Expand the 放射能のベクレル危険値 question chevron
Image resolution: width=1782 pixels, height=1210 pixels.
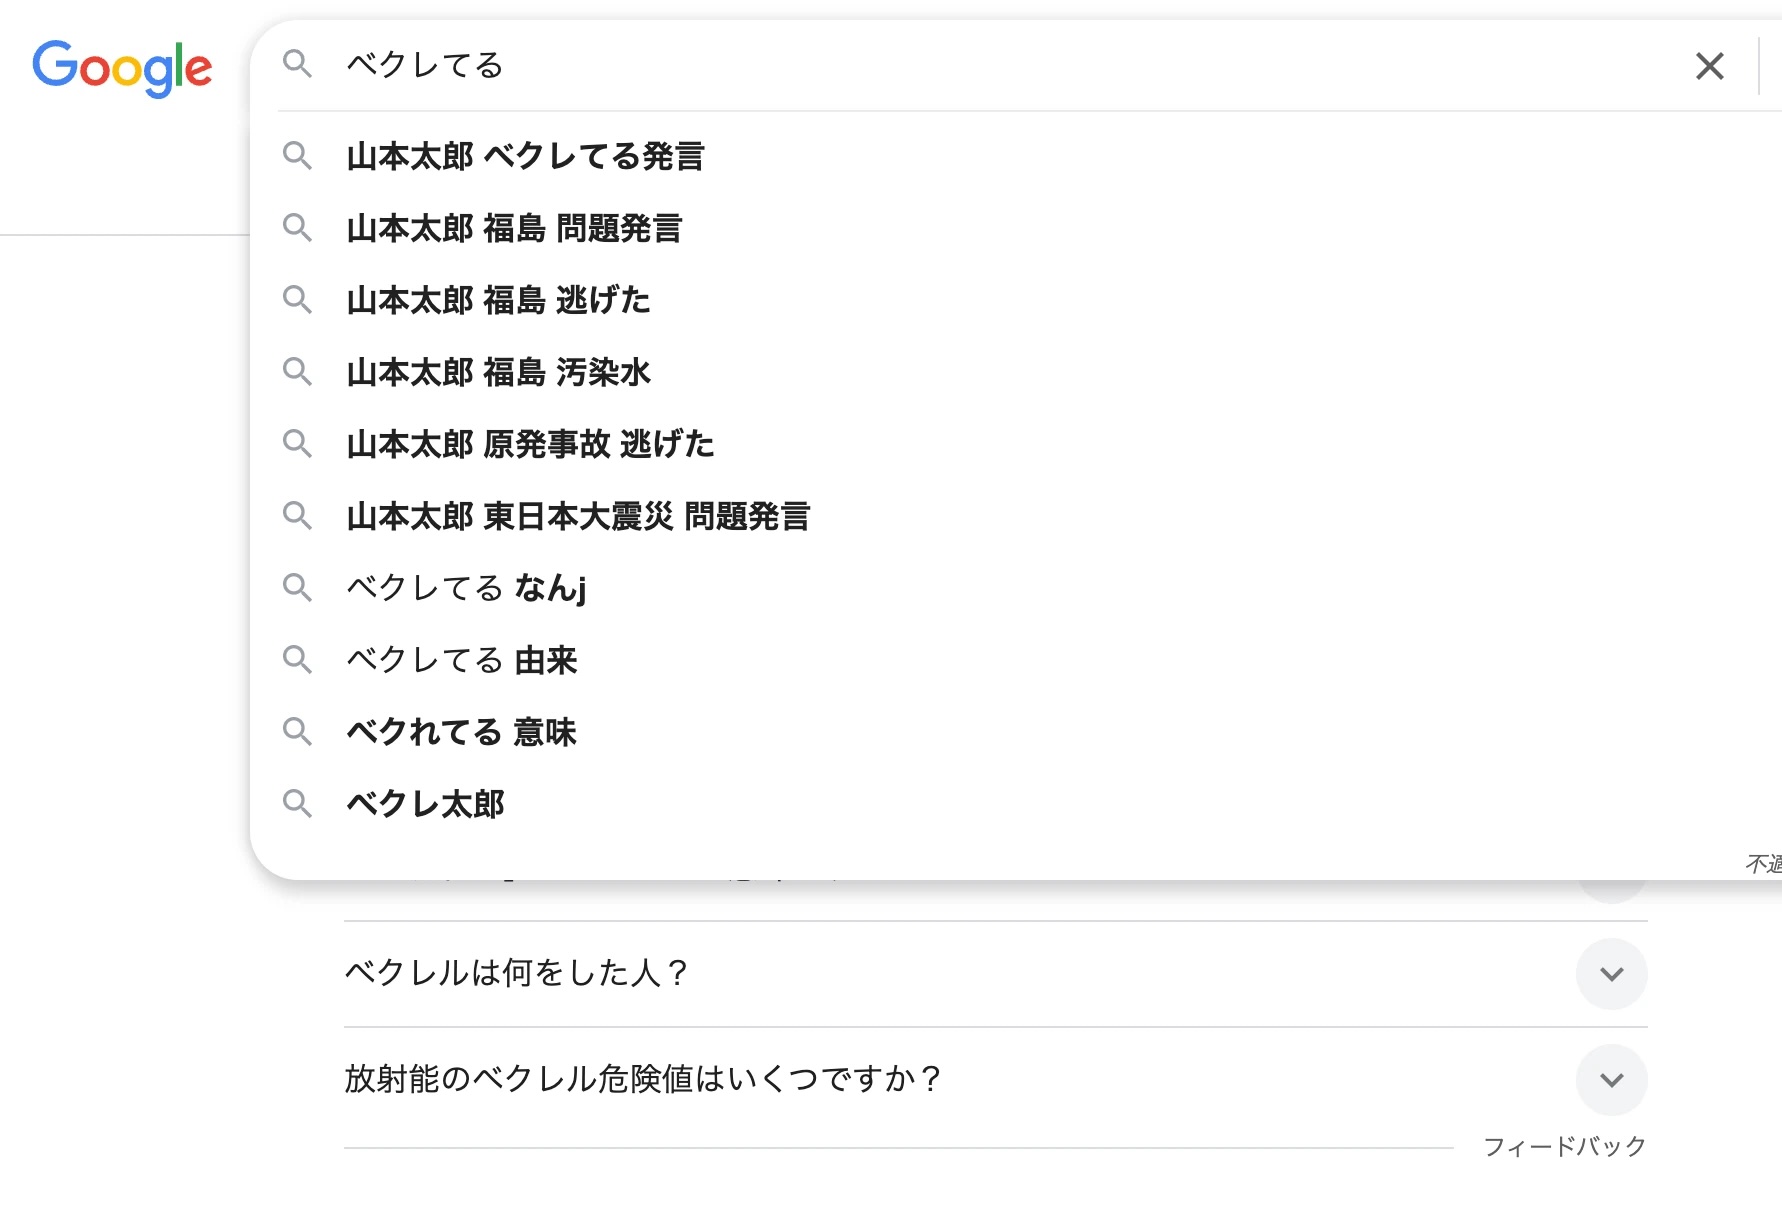(x=1611, y=1080)
